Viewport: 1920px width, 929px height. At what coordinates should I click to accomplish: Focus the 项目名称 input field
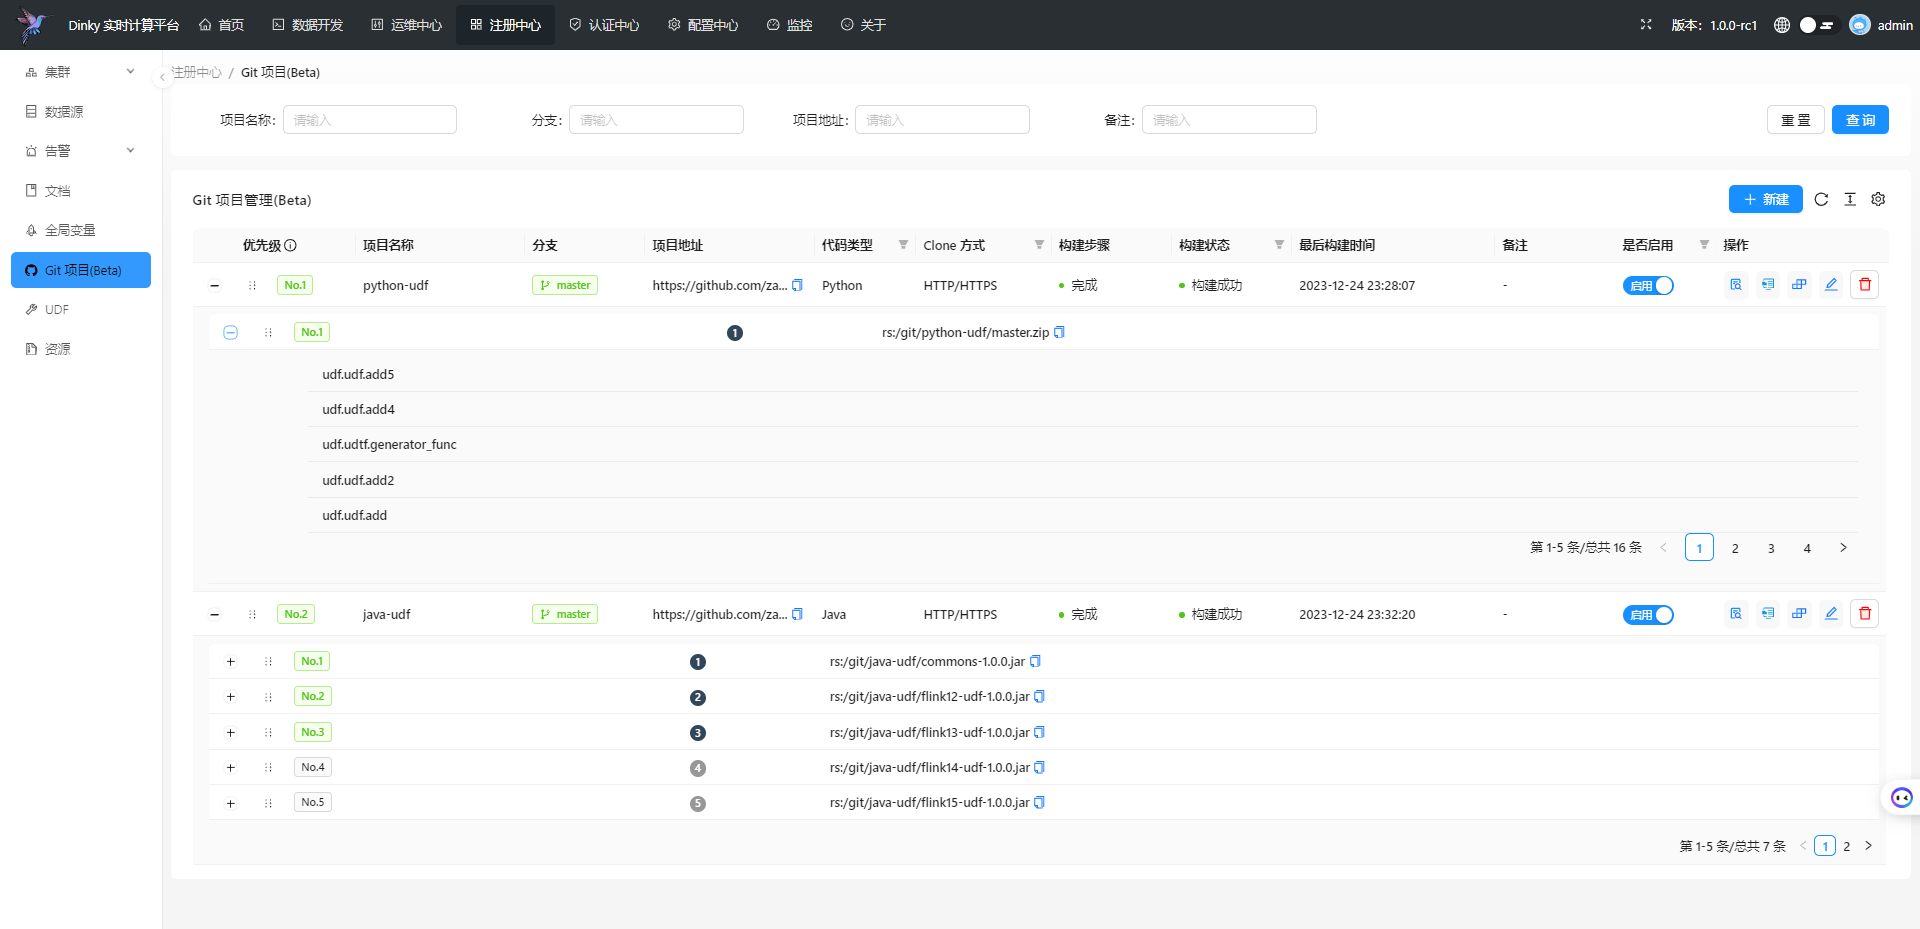tap(369, 120)
